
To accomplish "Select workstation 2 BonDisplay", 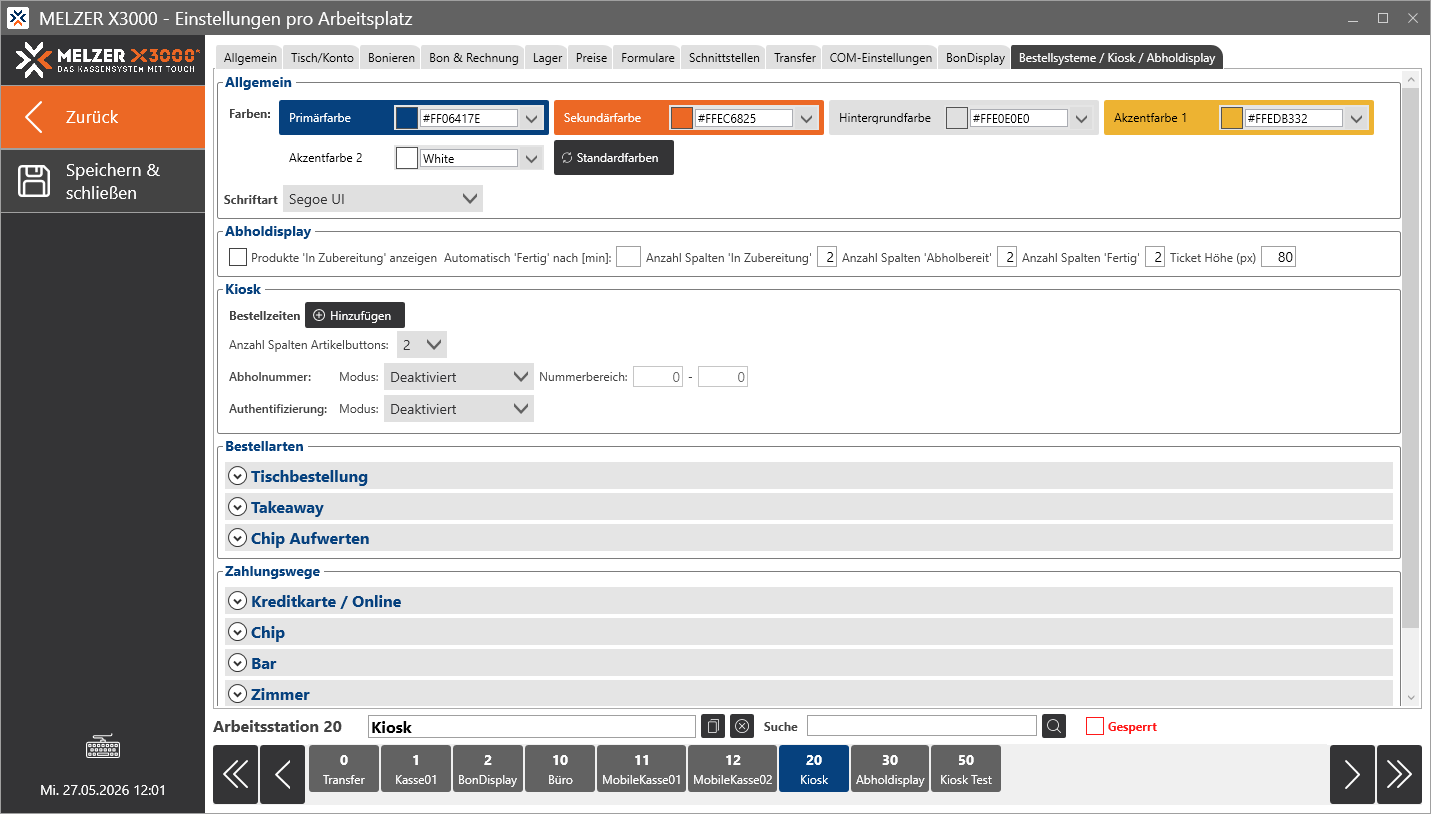I will (488, 769).
